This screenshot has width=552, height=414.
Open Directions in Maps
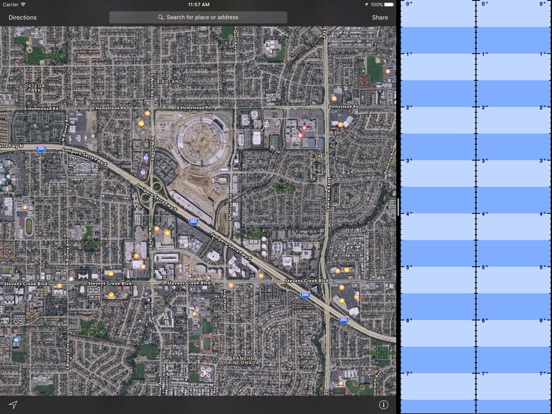coord(23,17)
